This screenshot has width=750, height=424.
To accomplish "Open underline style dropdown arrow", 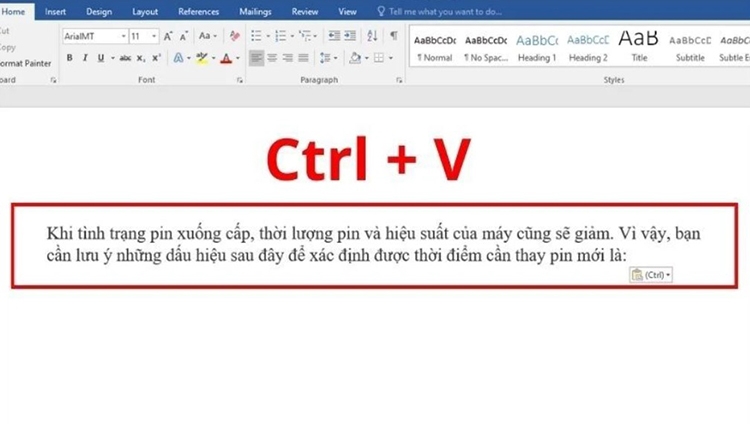I will tap(112, 58).
